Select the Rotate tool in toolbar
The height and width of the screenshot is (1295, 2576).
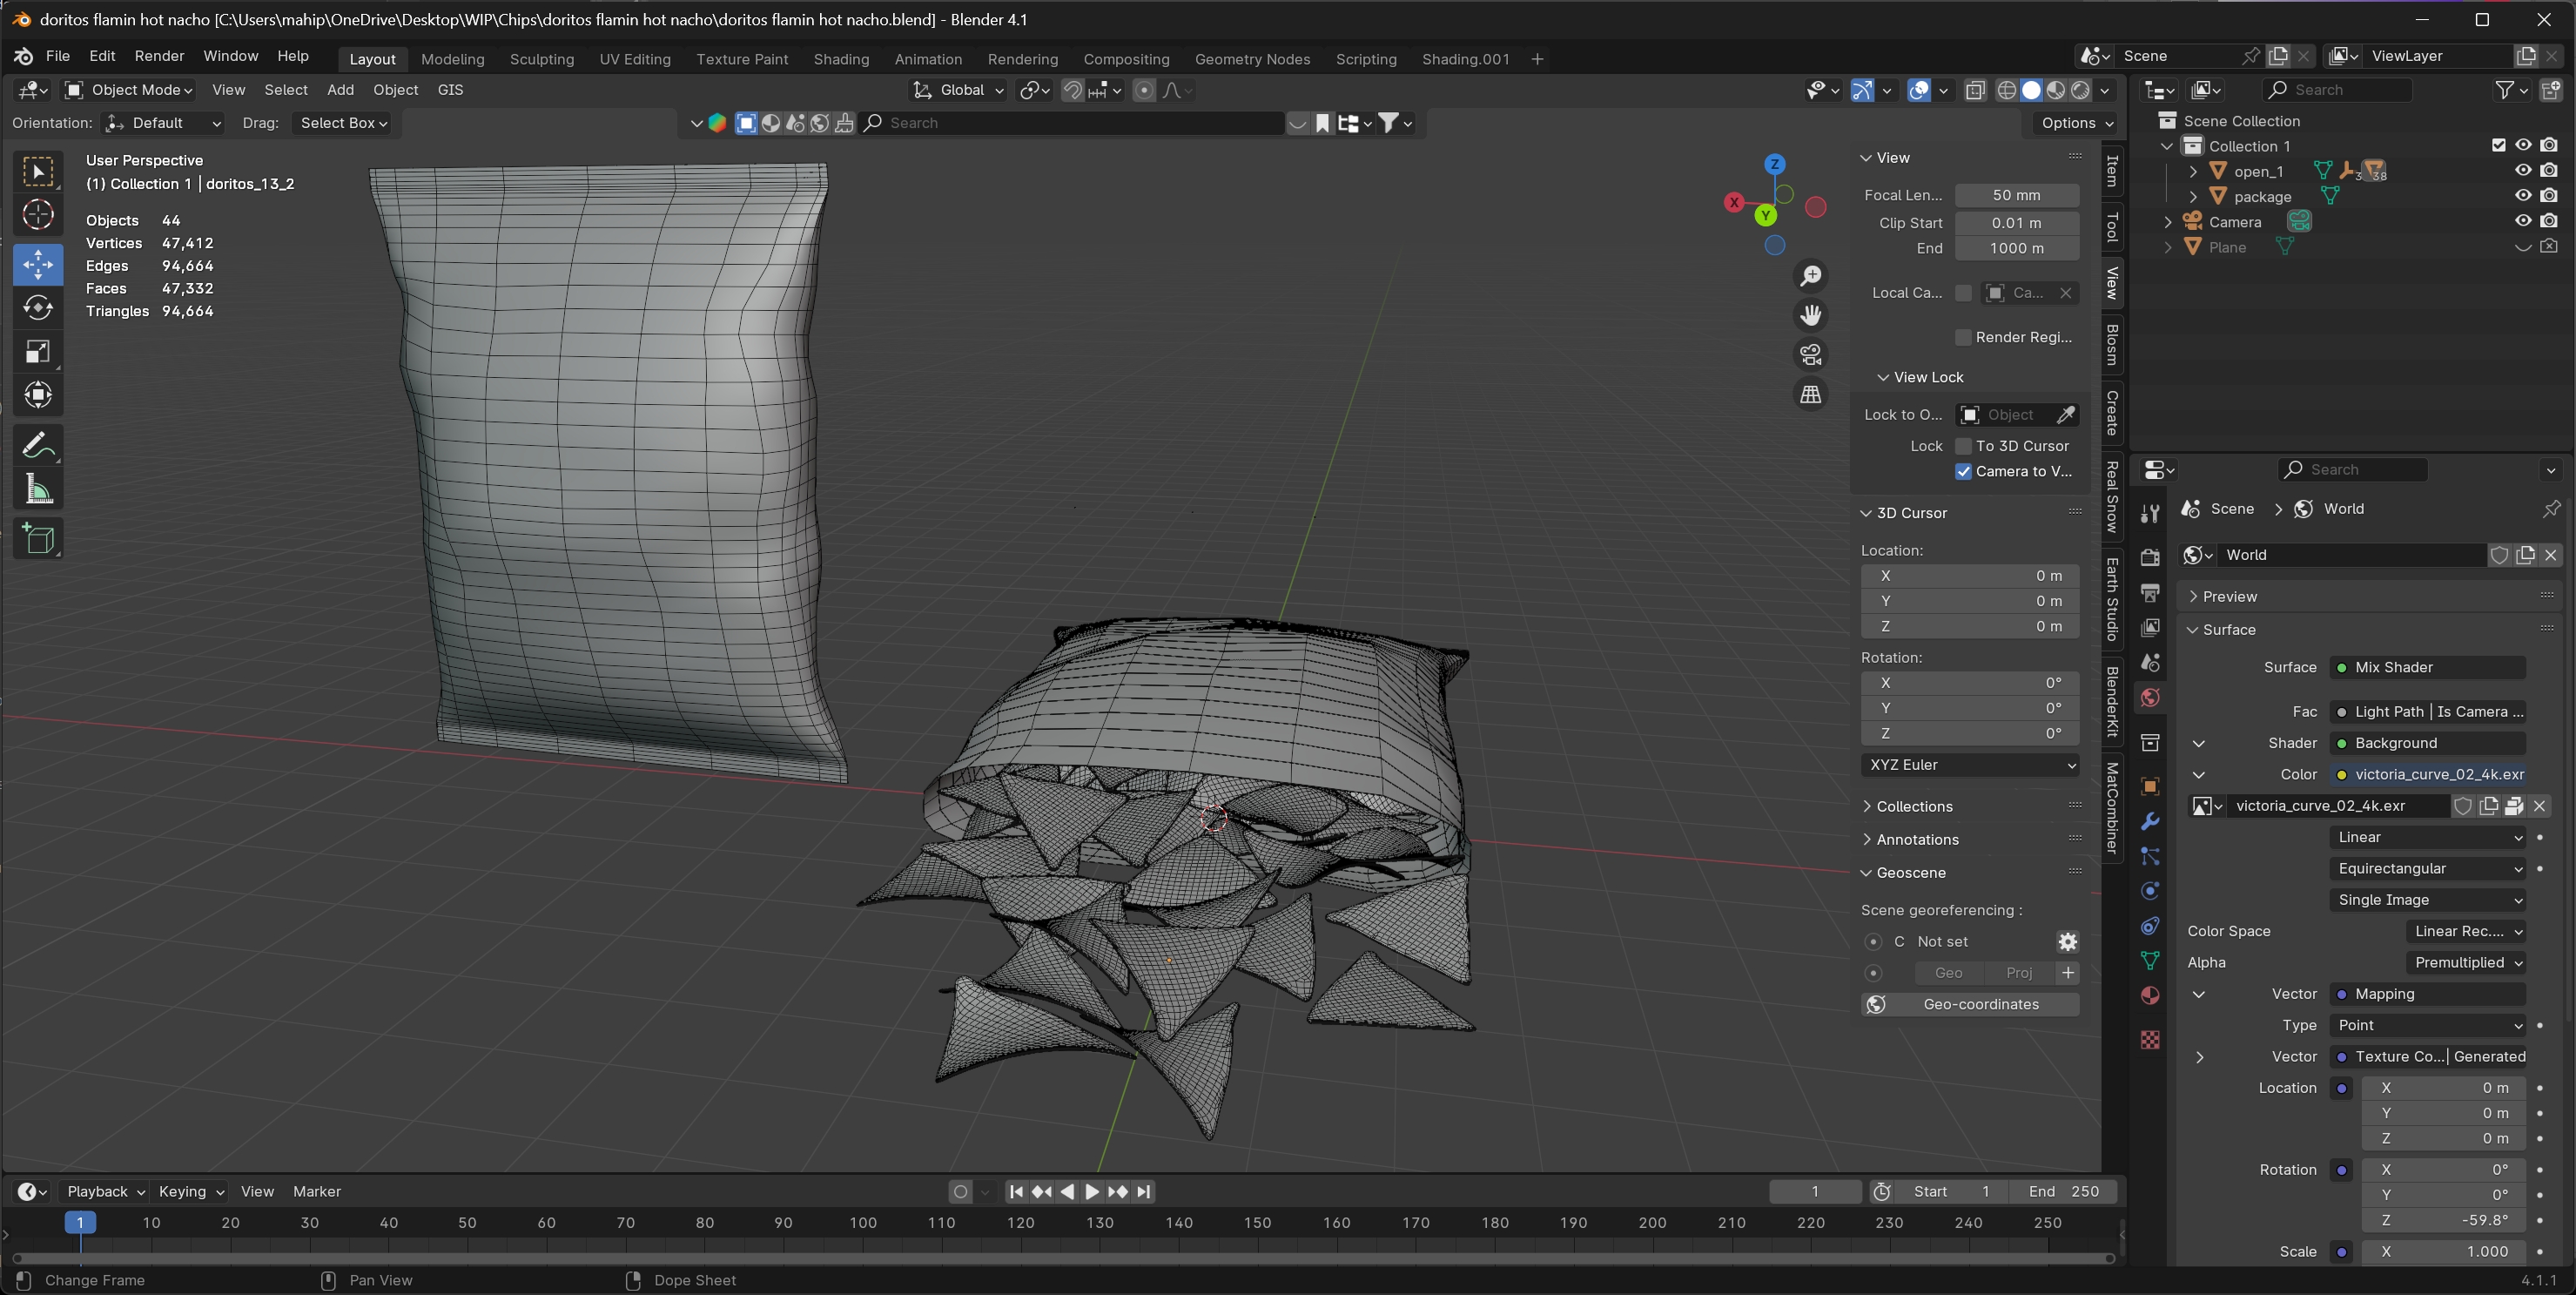point(38,308)
